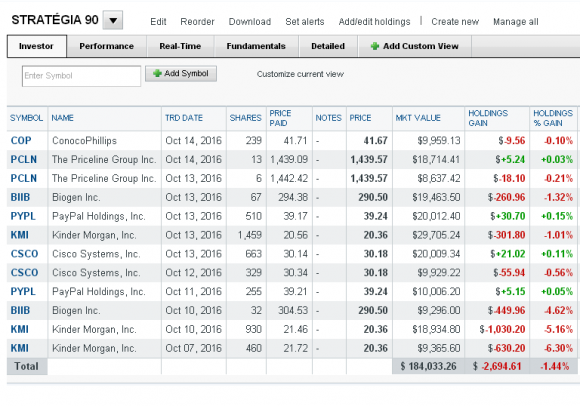The width and height of the screenshot is (580, 406).
Task: Switch to the Investor tab
Action: tap(37, 46)
